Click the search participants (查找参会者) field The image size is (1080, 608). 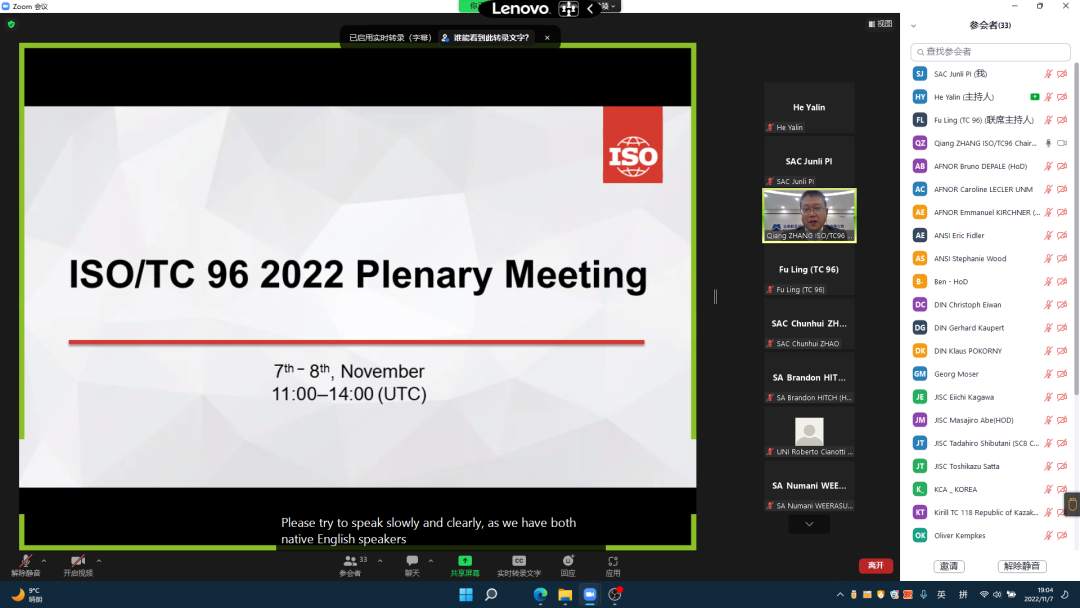pyautogui.click(x=990, y=51)
